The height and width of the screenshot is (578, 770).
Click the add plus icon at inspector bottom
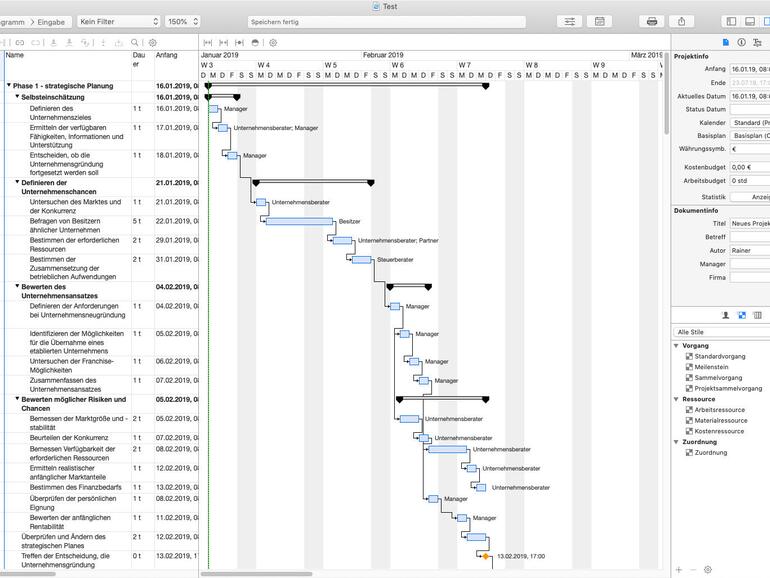click(679, 570)
